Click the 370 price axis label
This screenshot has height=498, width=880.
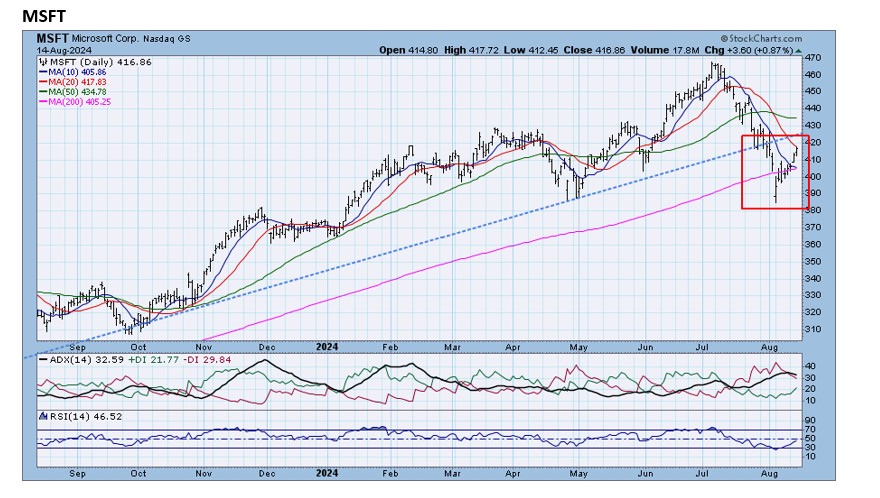click(814, 227)
